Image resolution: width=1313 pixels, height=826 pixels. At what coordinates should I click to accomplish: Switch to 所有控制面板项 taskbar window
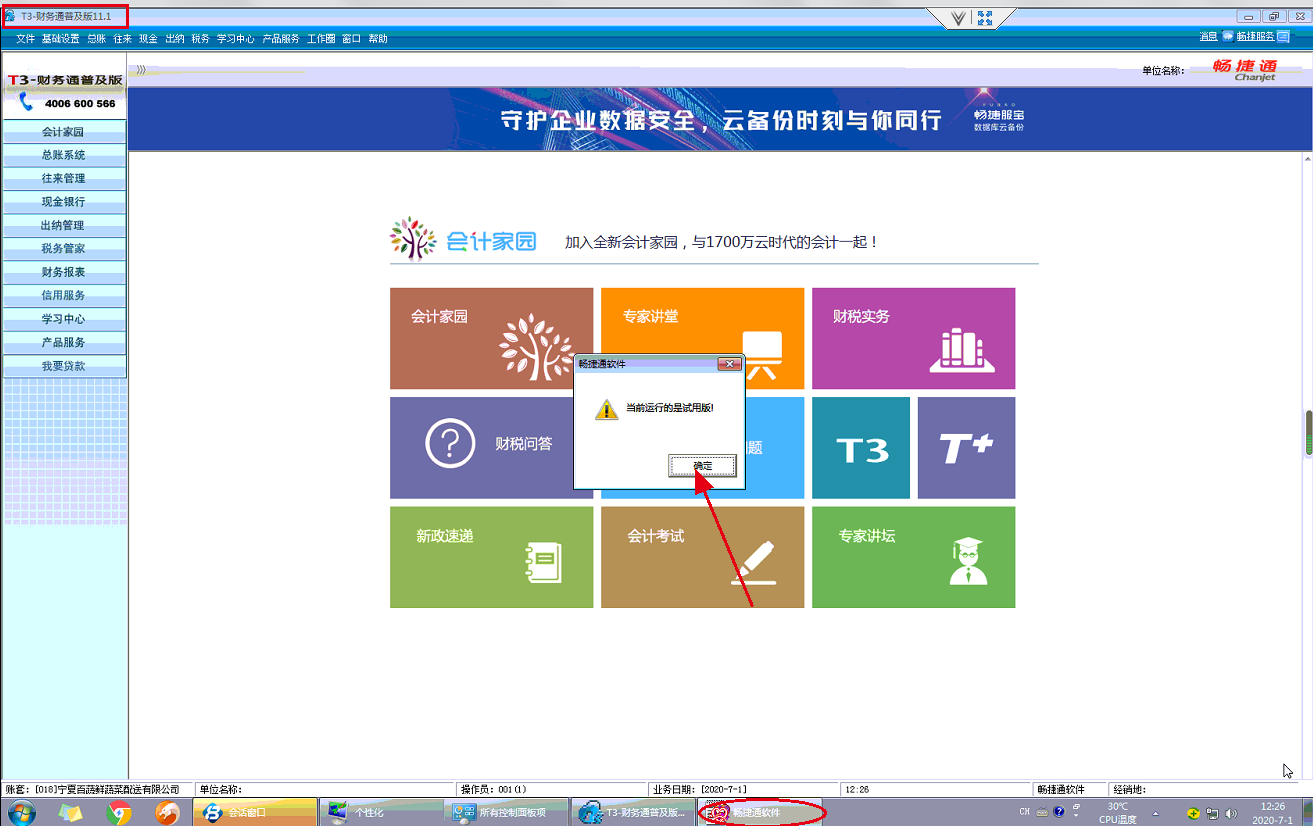click(x=506, y=812)
